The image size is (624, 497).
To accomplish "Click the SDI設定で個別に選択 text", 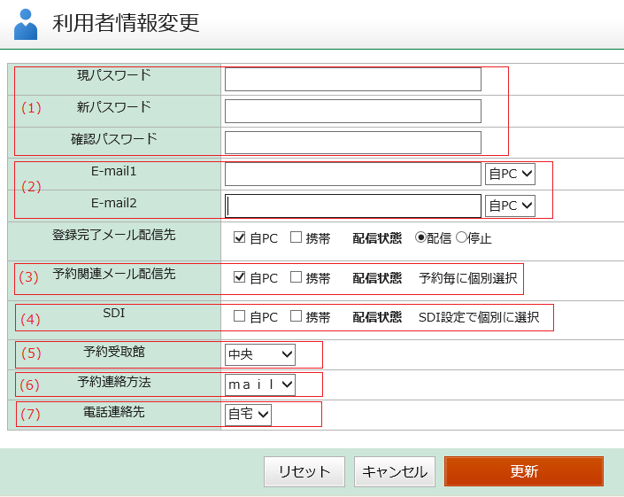I will (x=479, y=317).
